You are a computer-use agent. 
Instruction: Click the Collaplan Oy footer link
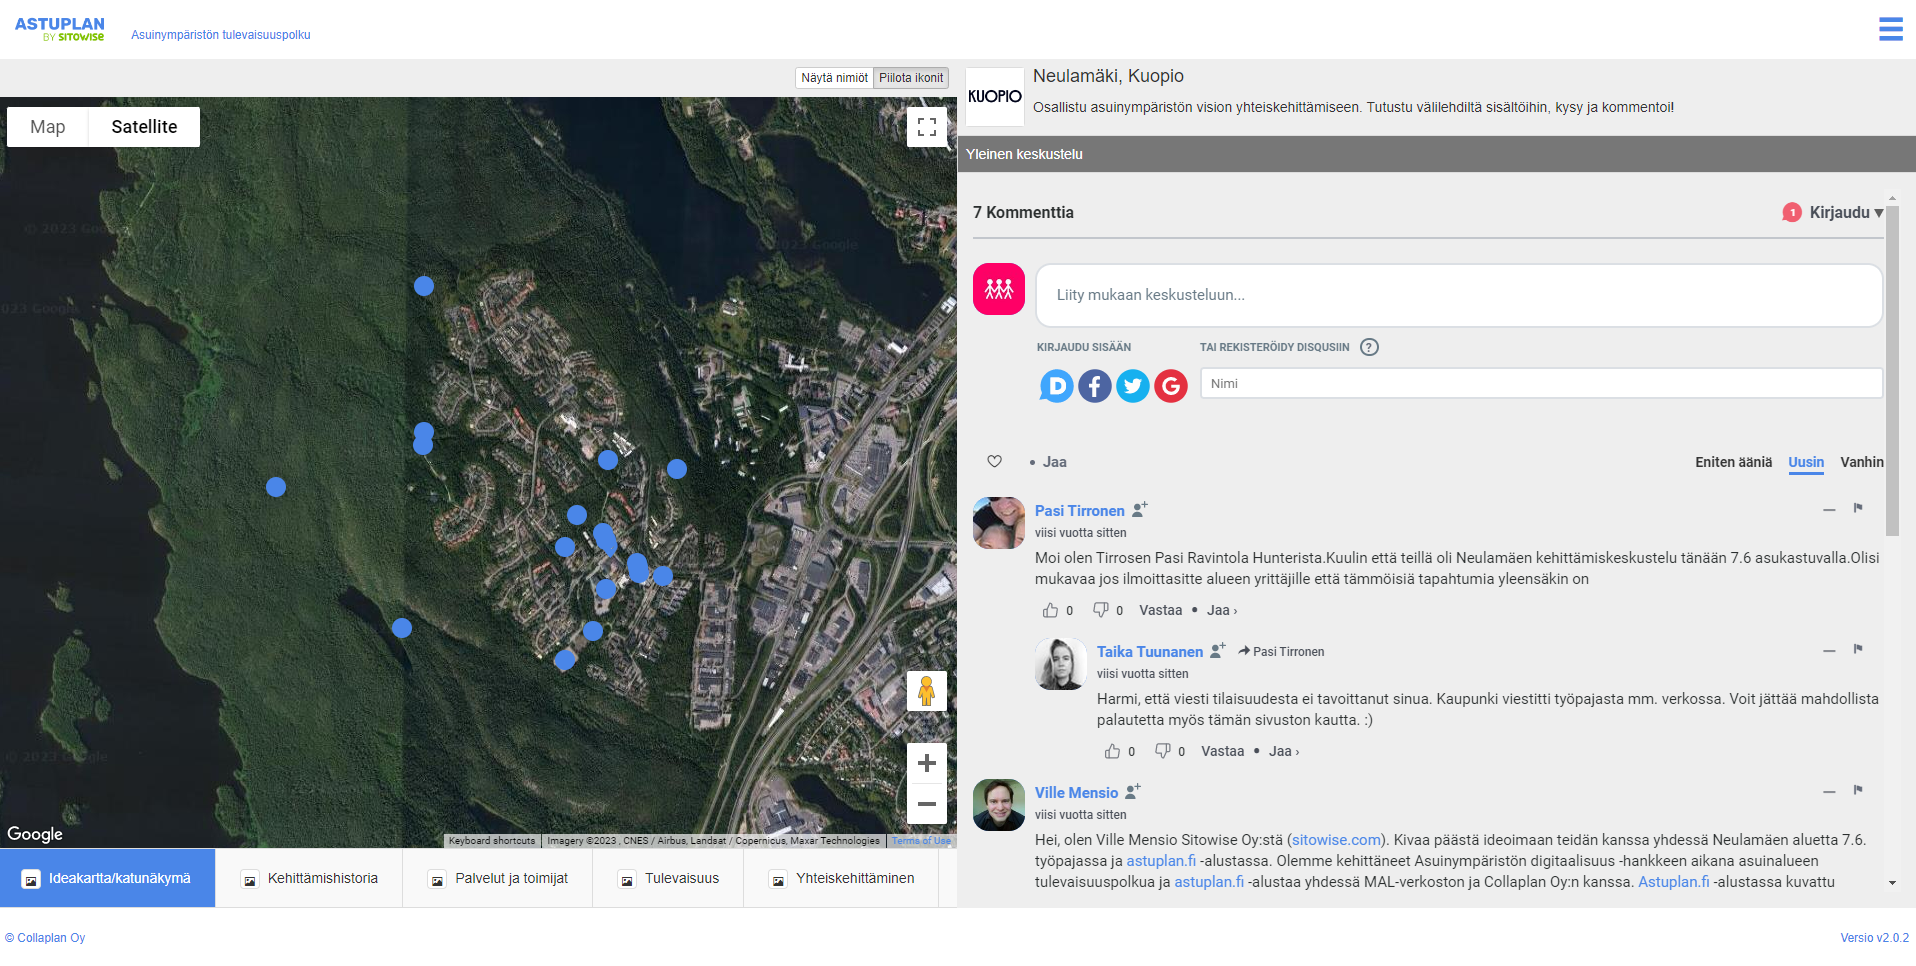(x=45, y=938)
